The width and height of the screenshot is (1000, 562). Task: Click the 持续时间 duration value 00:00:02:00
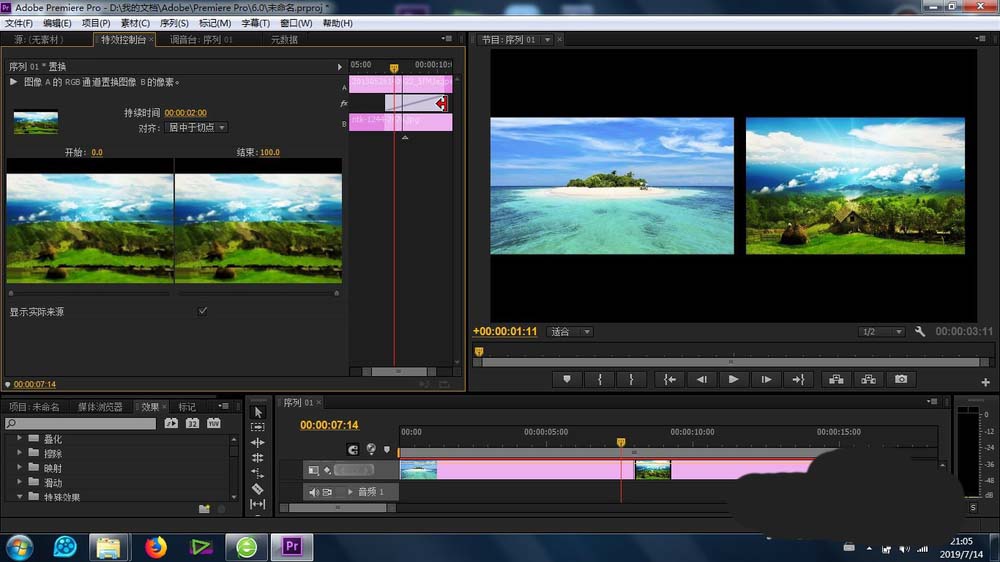click(186, 113)
